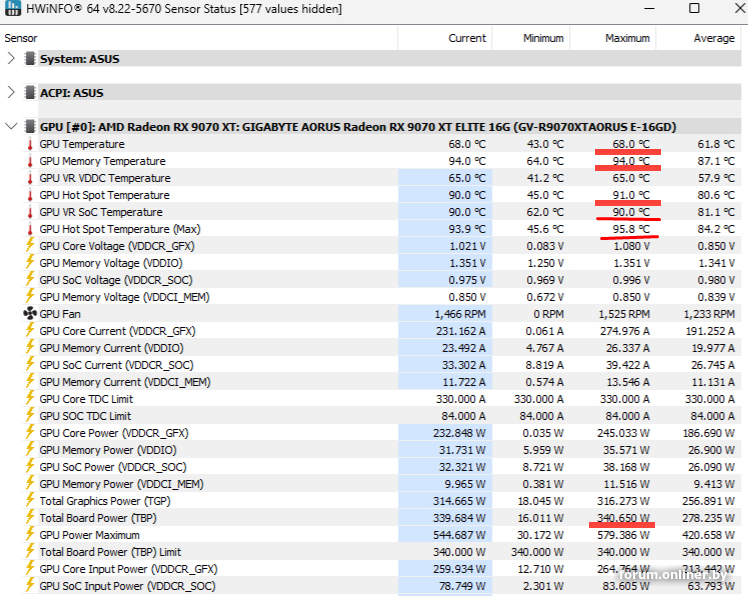
Task: Click Total Graphics Power current 314.665 W
Action: [x=459, y=501]
